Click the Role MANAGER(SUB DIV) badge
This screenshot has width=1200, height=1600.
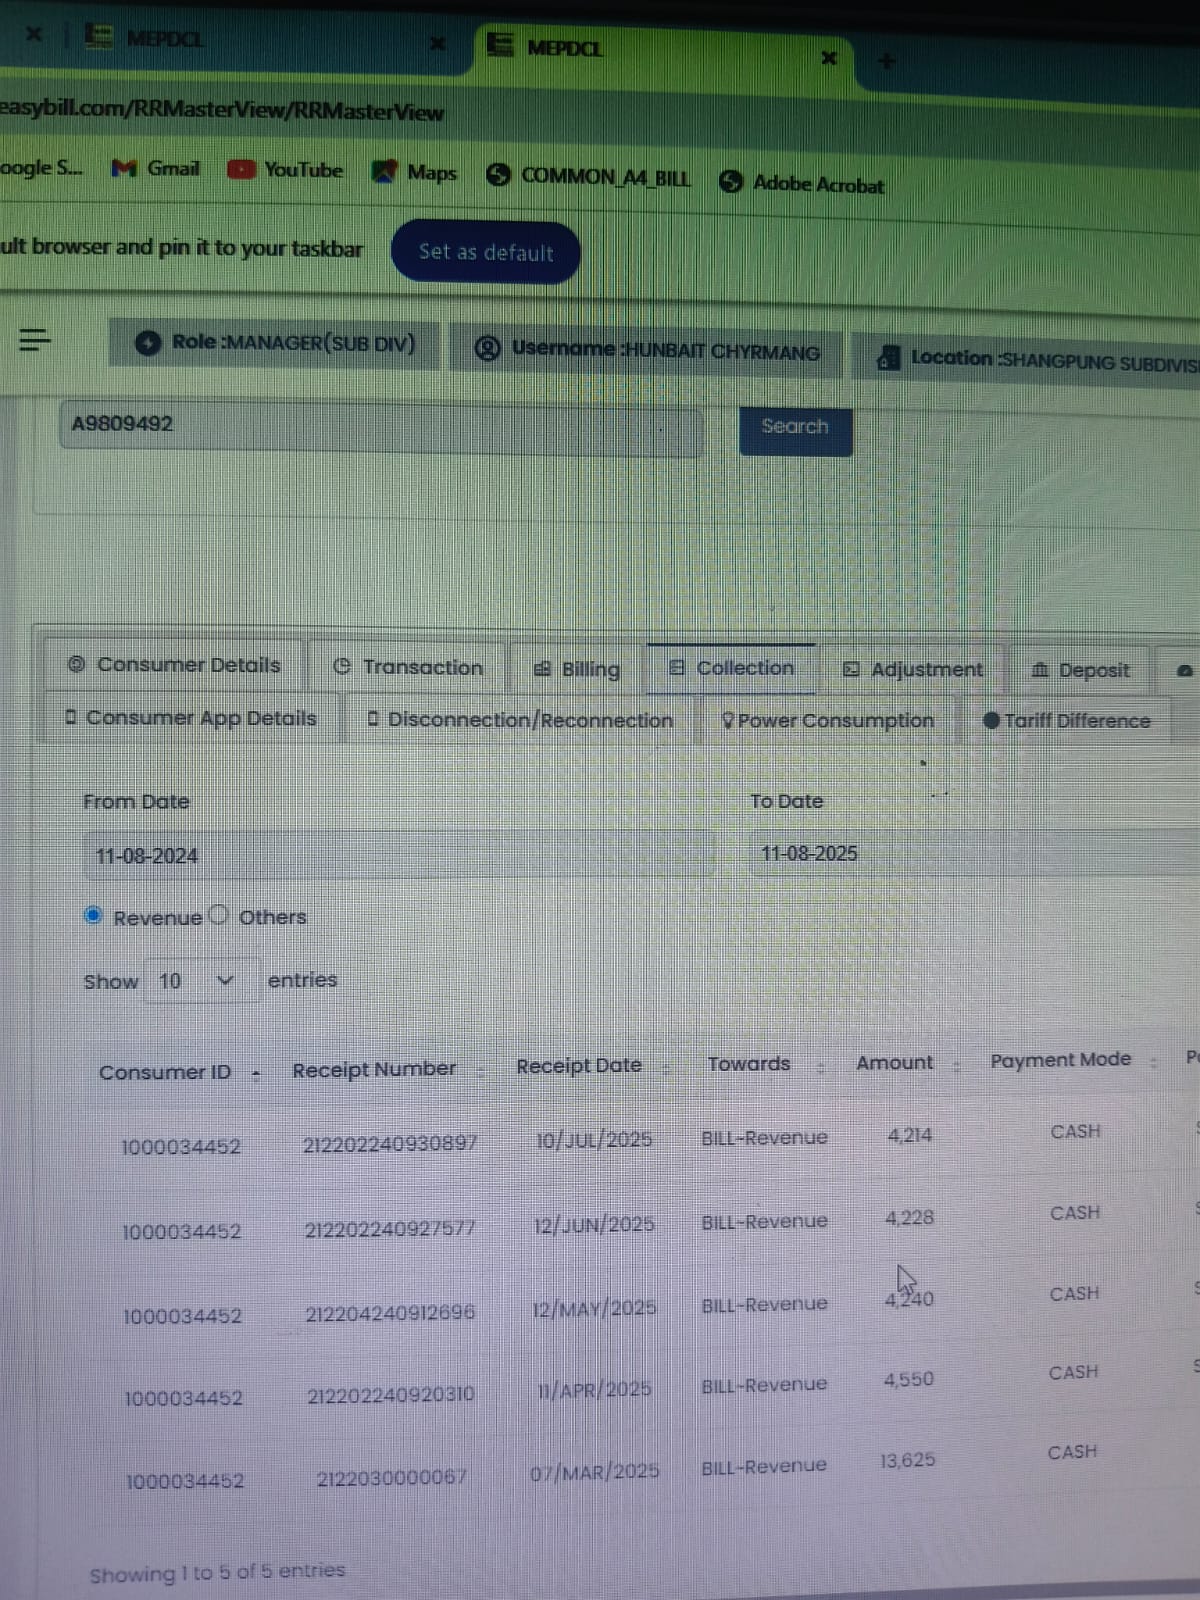[x=274, y=343]
